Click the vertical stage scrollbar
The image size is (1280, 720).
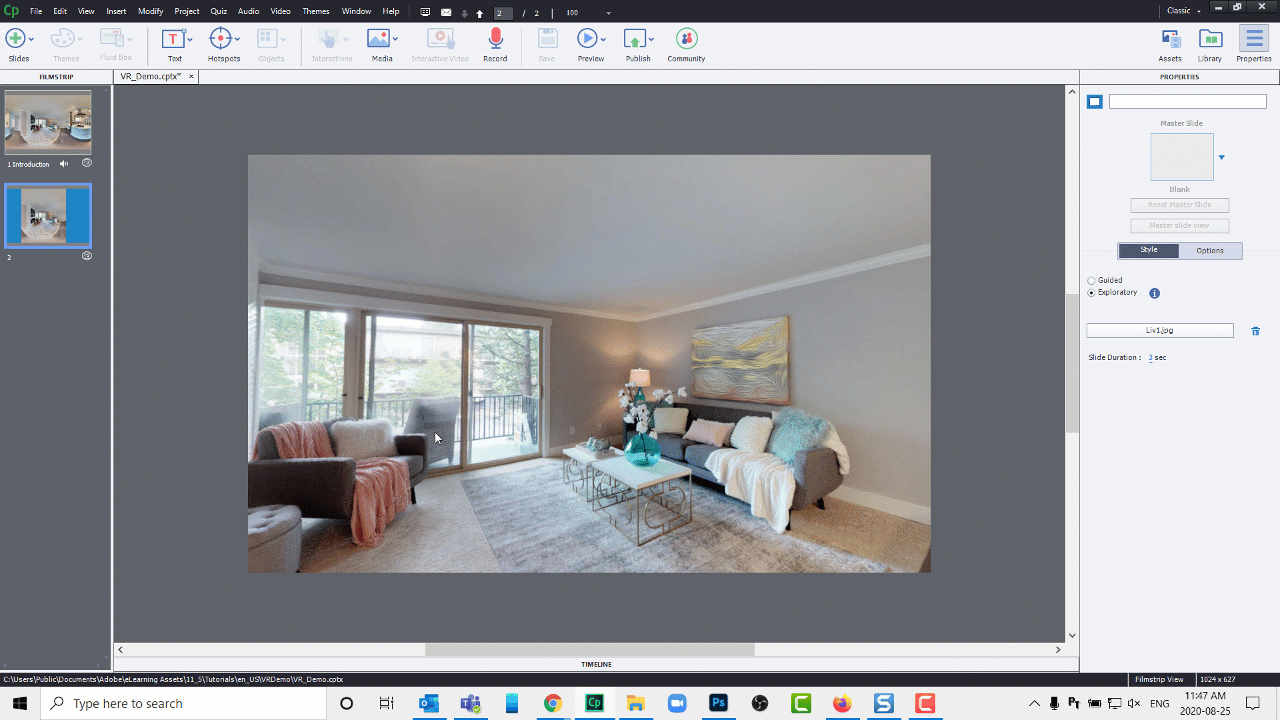click(x=1072, y=364)
